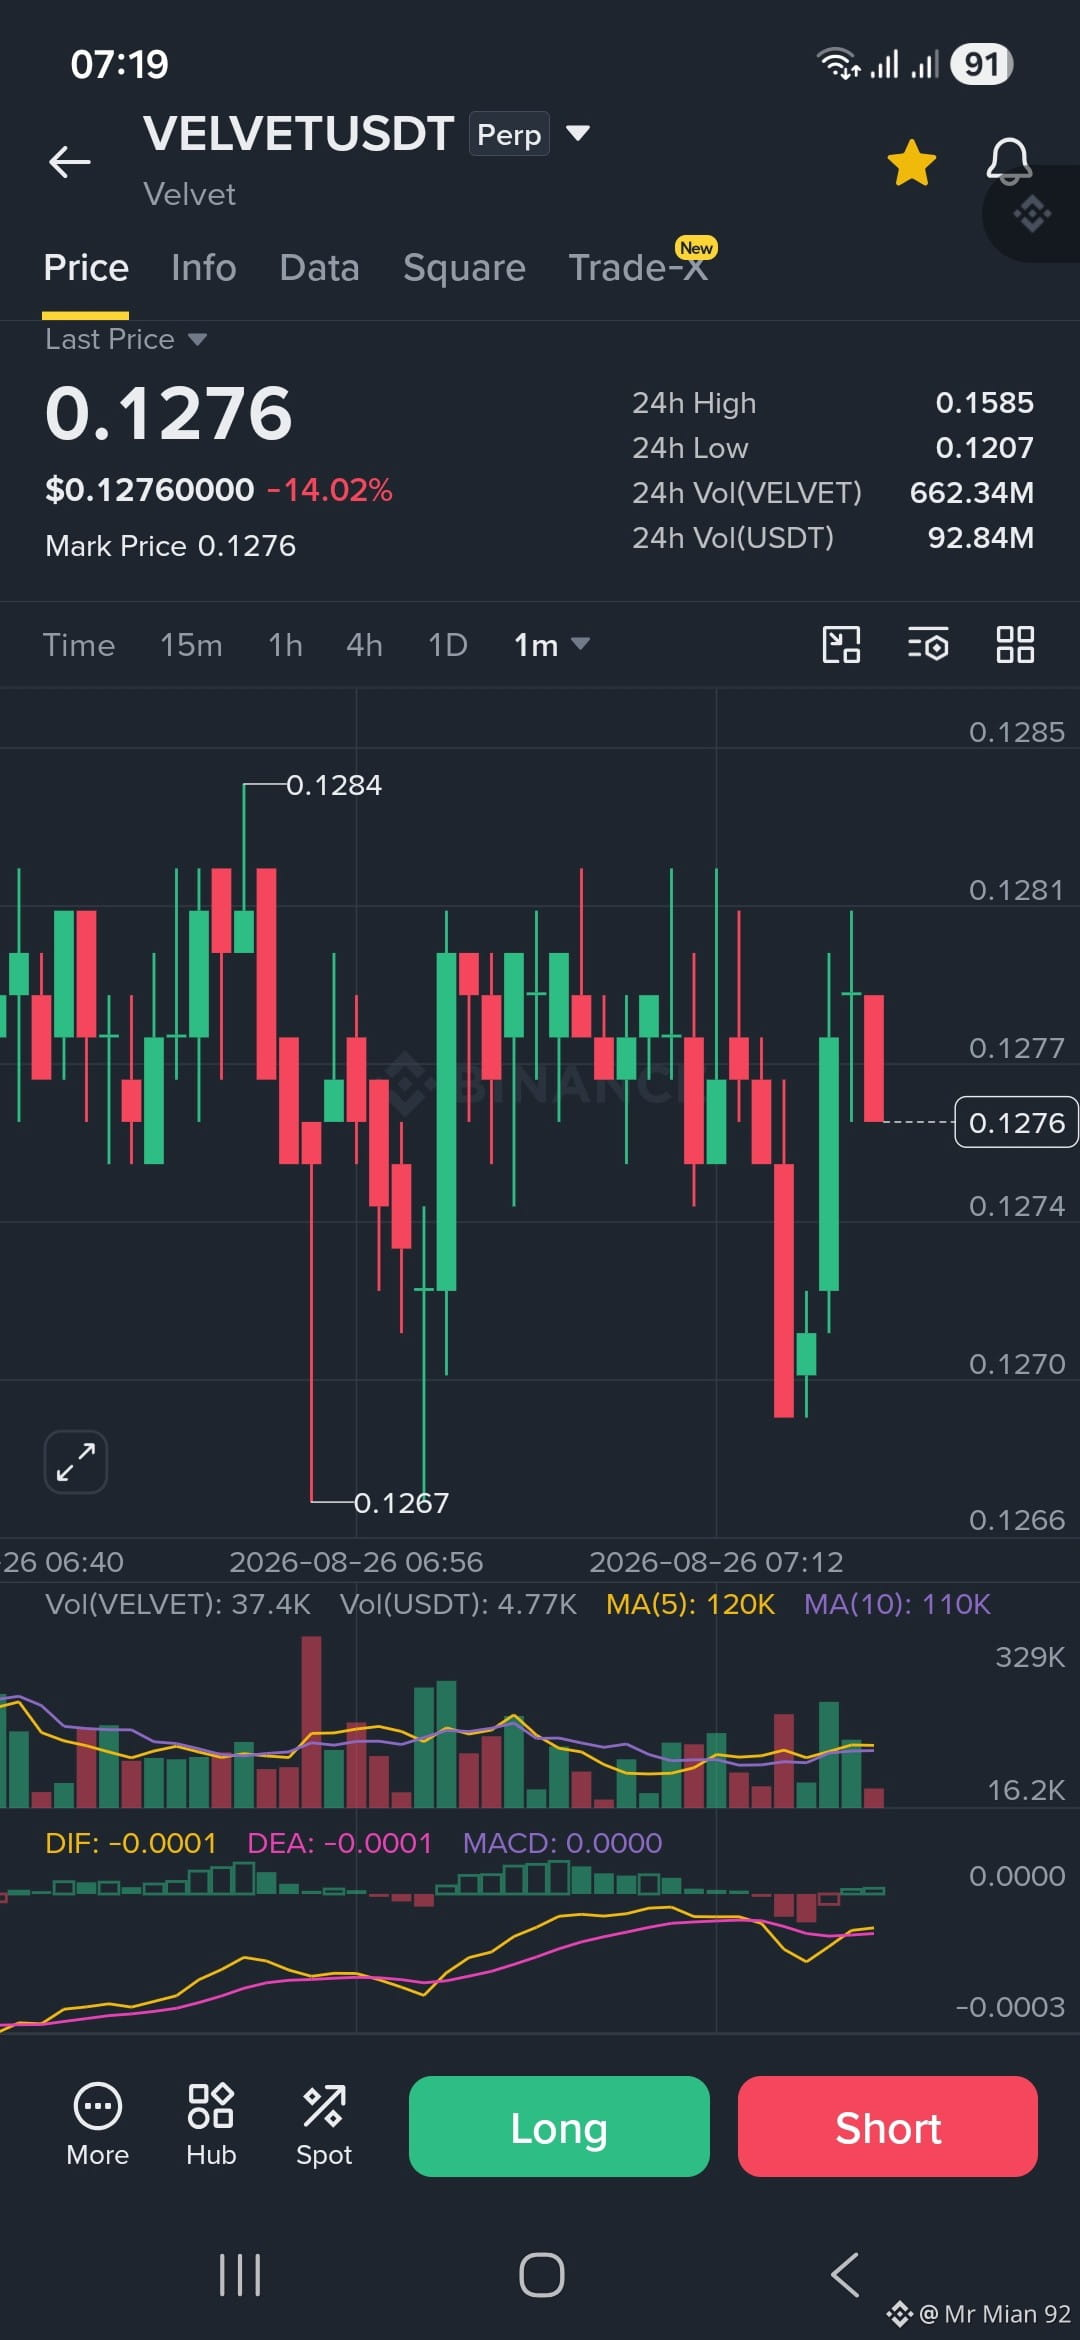
Task: Select the 1h chart interval
Action: coord(285,645)
